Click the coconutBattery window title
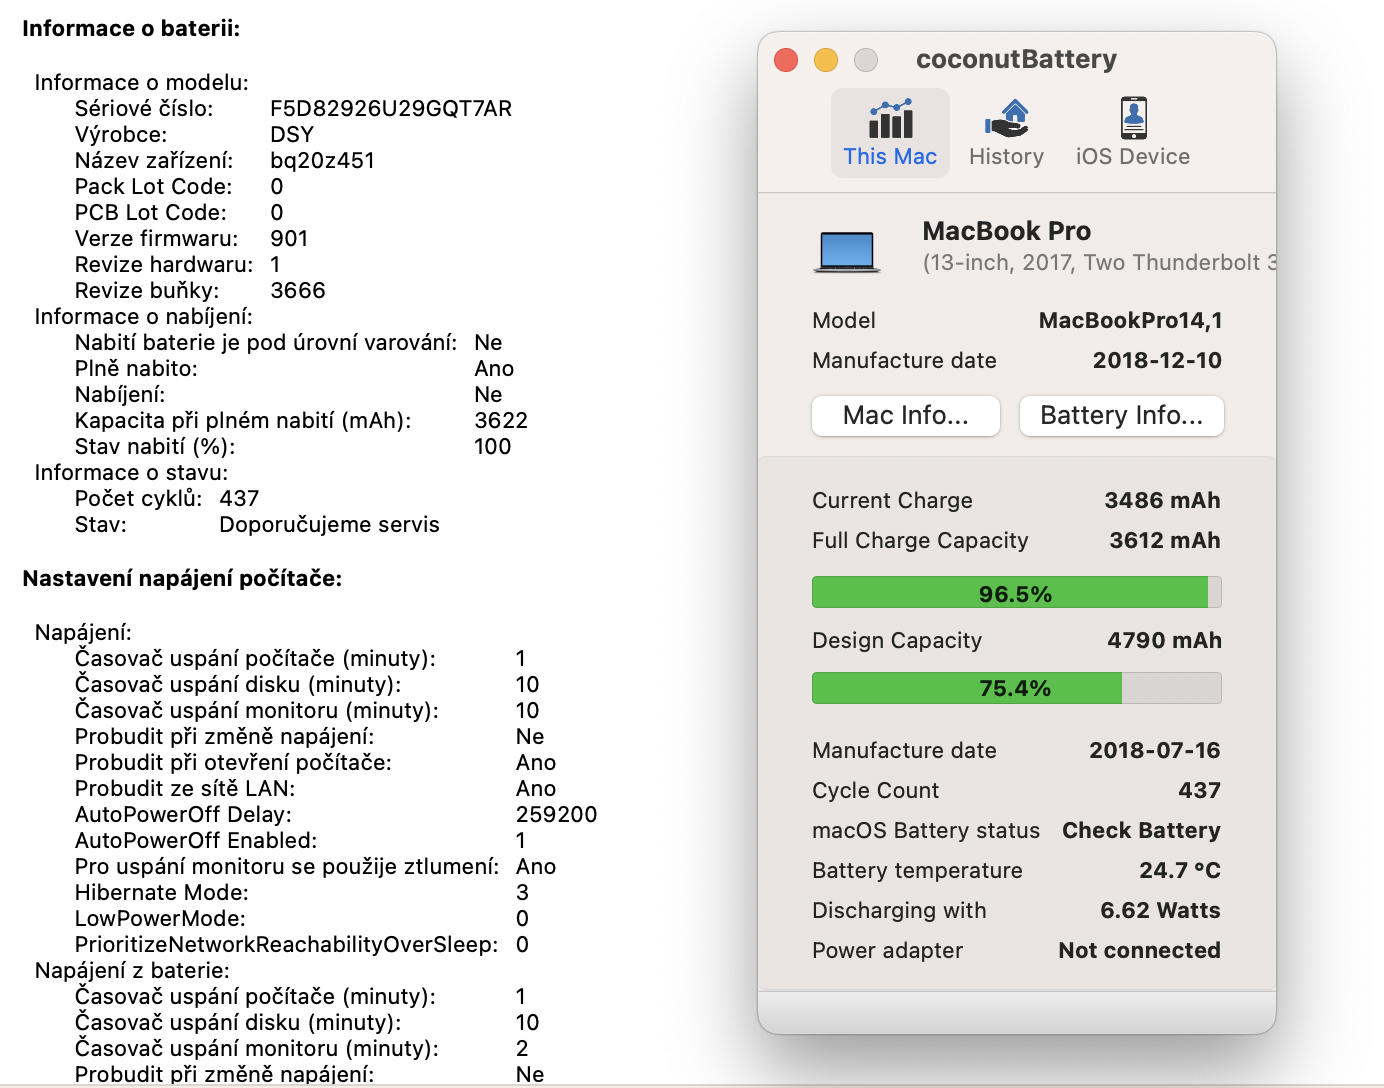1384x1088 pixels. pos(1016,60)
